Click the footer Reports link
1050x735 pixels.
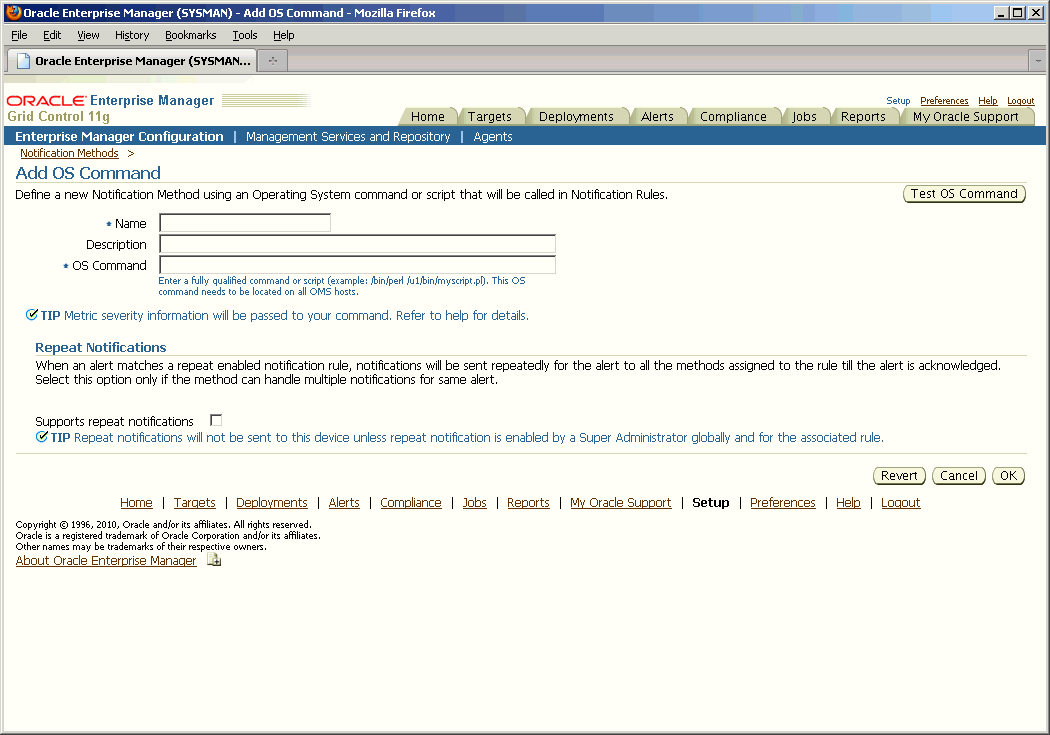click(528, 503)
